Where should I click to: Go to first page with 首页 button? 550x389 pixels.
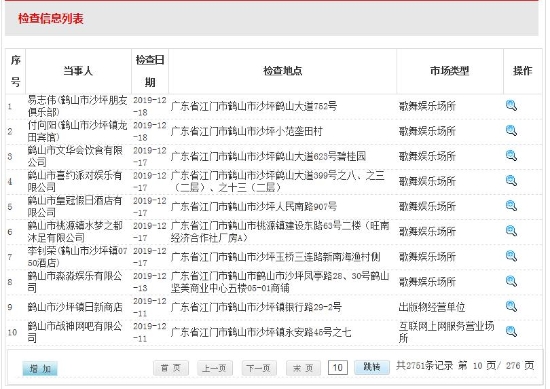point(171,368)
